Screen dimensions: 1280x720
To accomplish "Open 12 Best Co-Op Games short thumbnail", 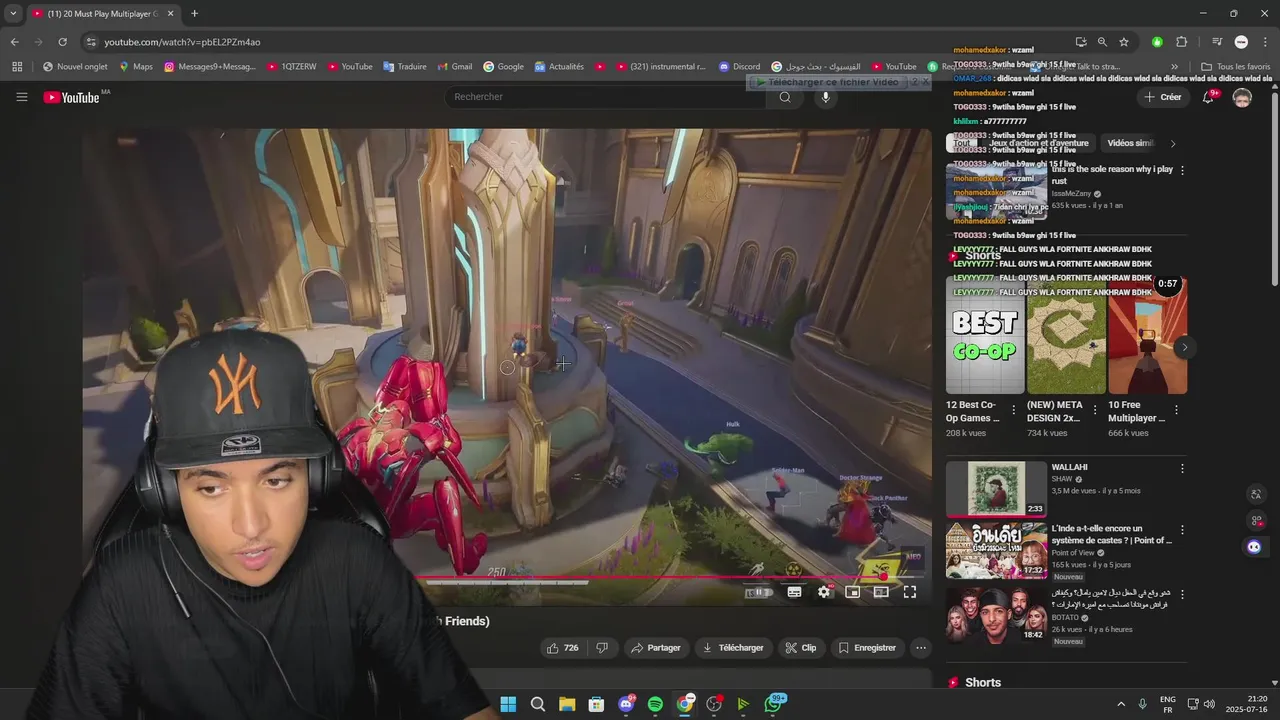I will (985, 335).
